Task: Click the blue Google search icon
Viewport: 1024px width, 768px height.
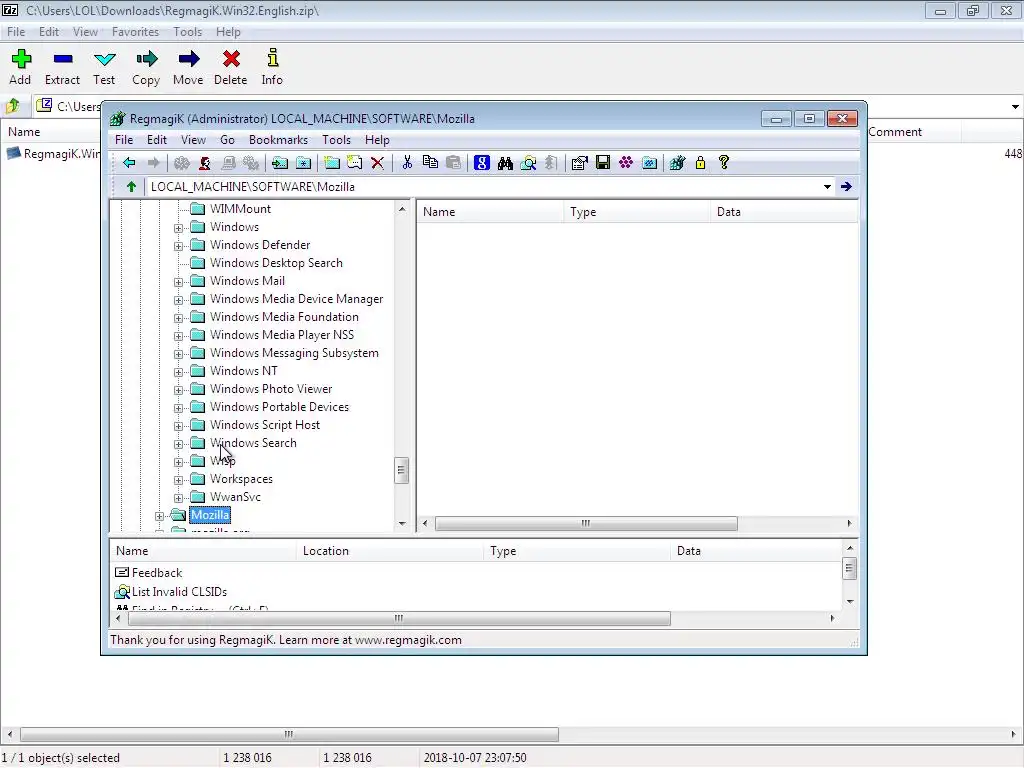Action: coord(482,163)
